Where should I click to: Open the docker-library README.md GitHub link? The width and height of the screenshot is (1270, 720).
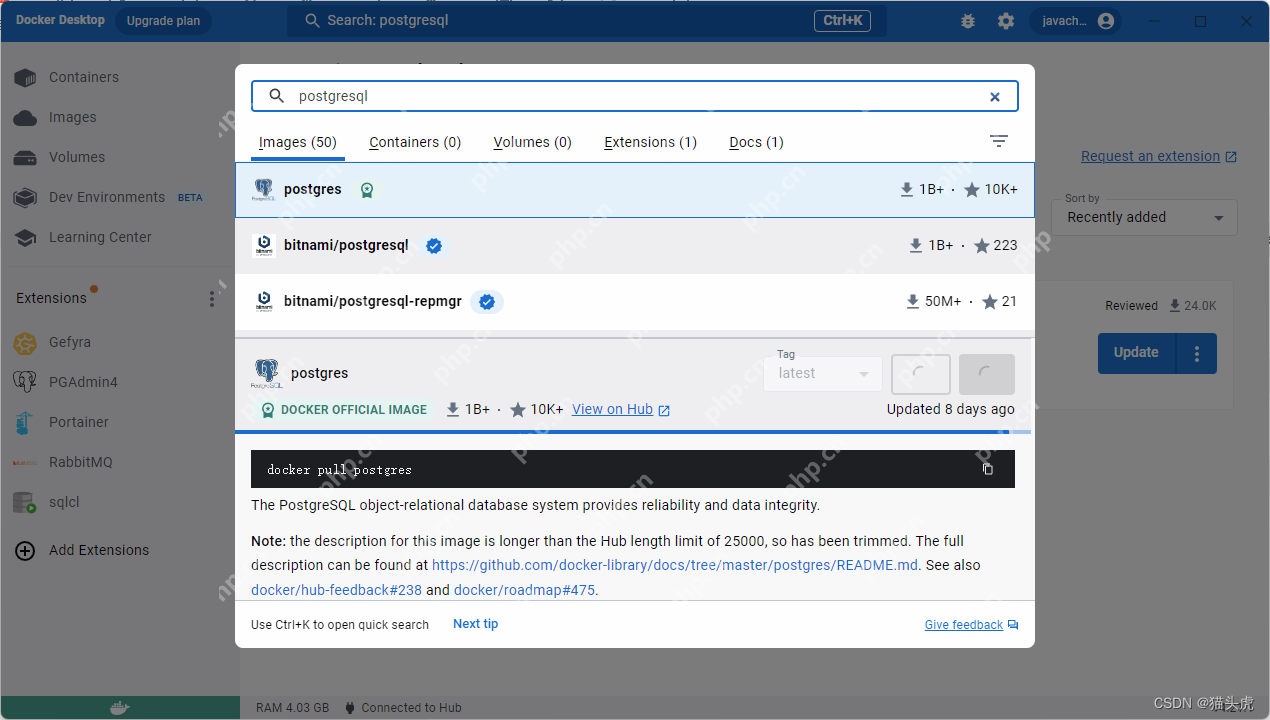point(675,565)
